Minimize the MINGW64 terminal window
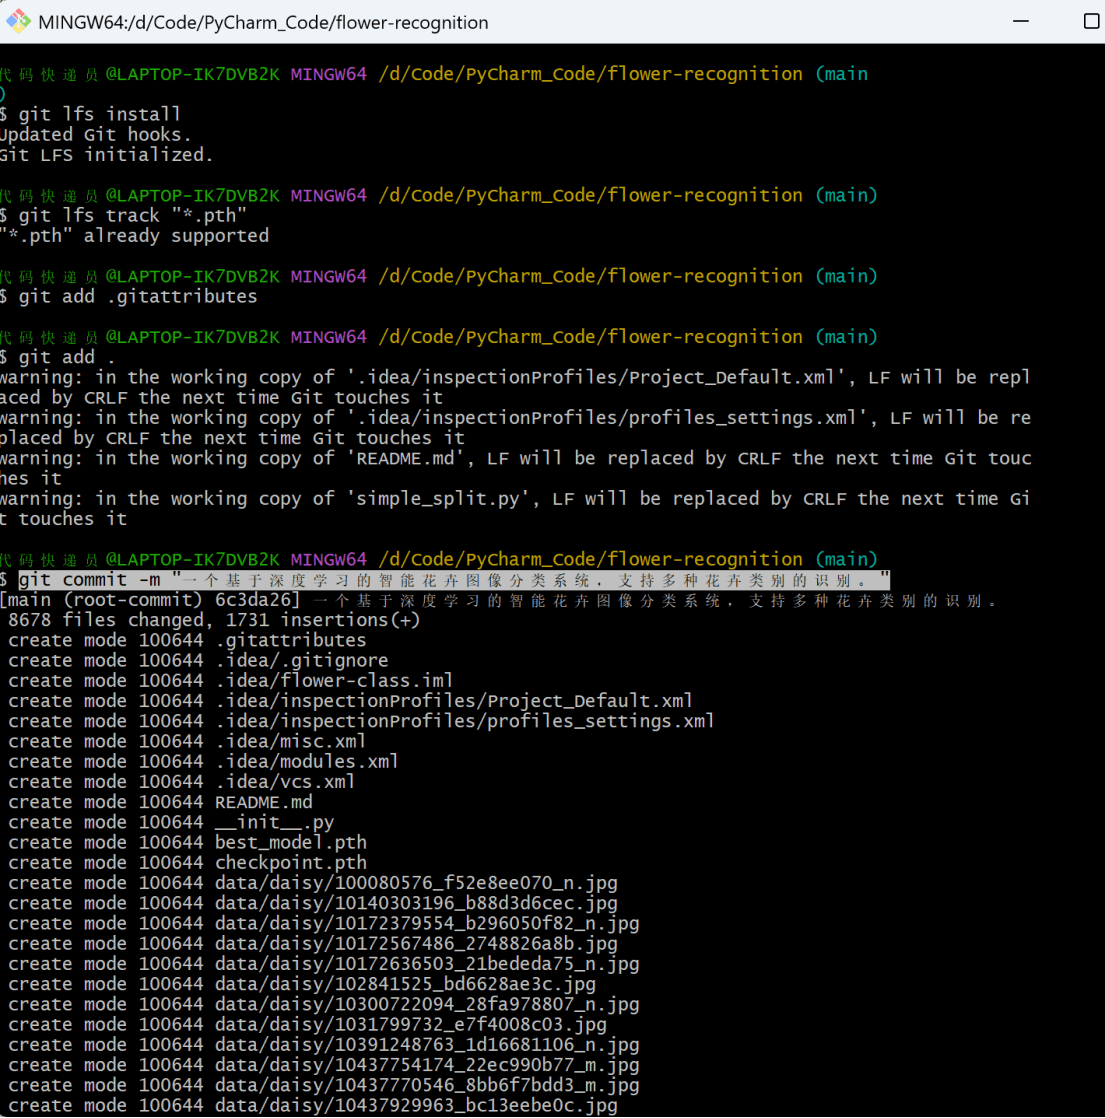1105x1118 pixels. pos(1019,22)
